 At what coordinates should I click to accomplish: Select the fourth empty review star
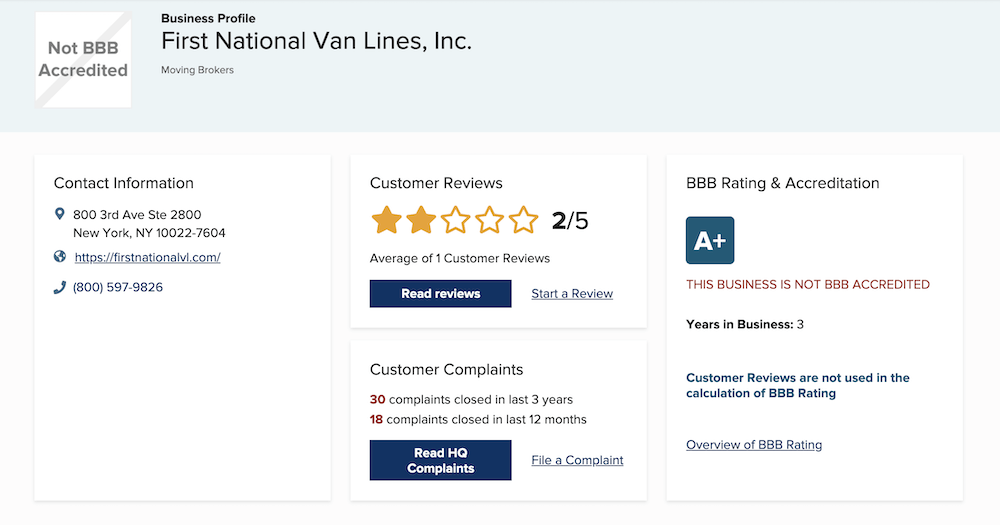(489, 220)
